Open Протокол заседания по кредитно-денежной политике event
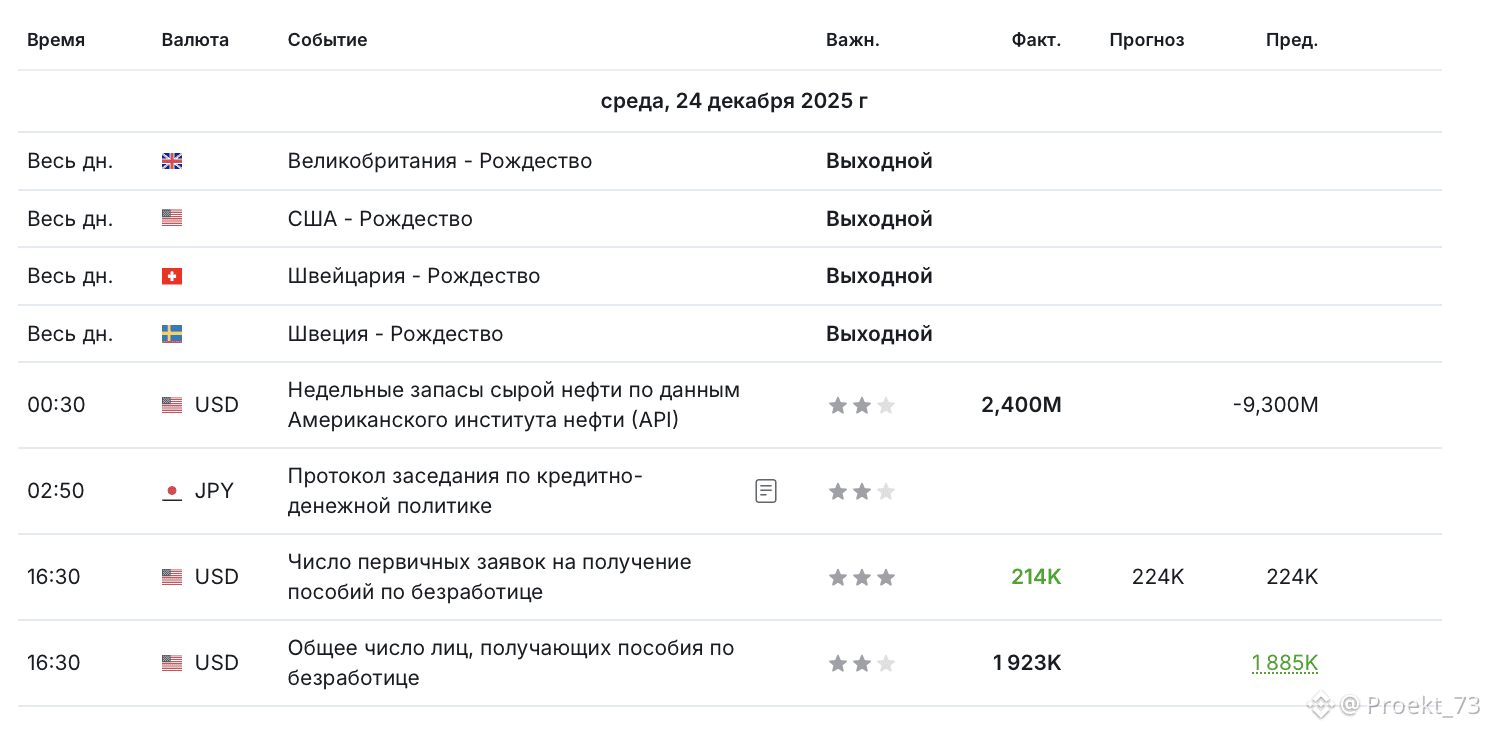 465,491
